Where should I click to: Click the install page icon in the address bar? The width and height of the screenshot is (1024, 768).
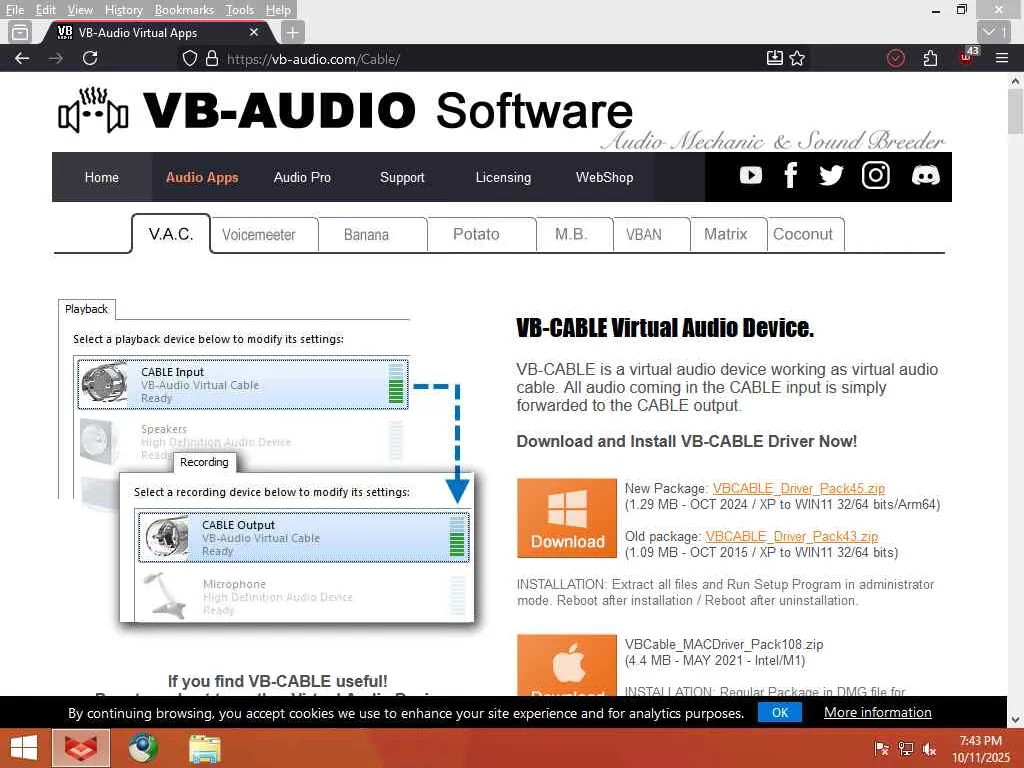(x=775, y=58)
